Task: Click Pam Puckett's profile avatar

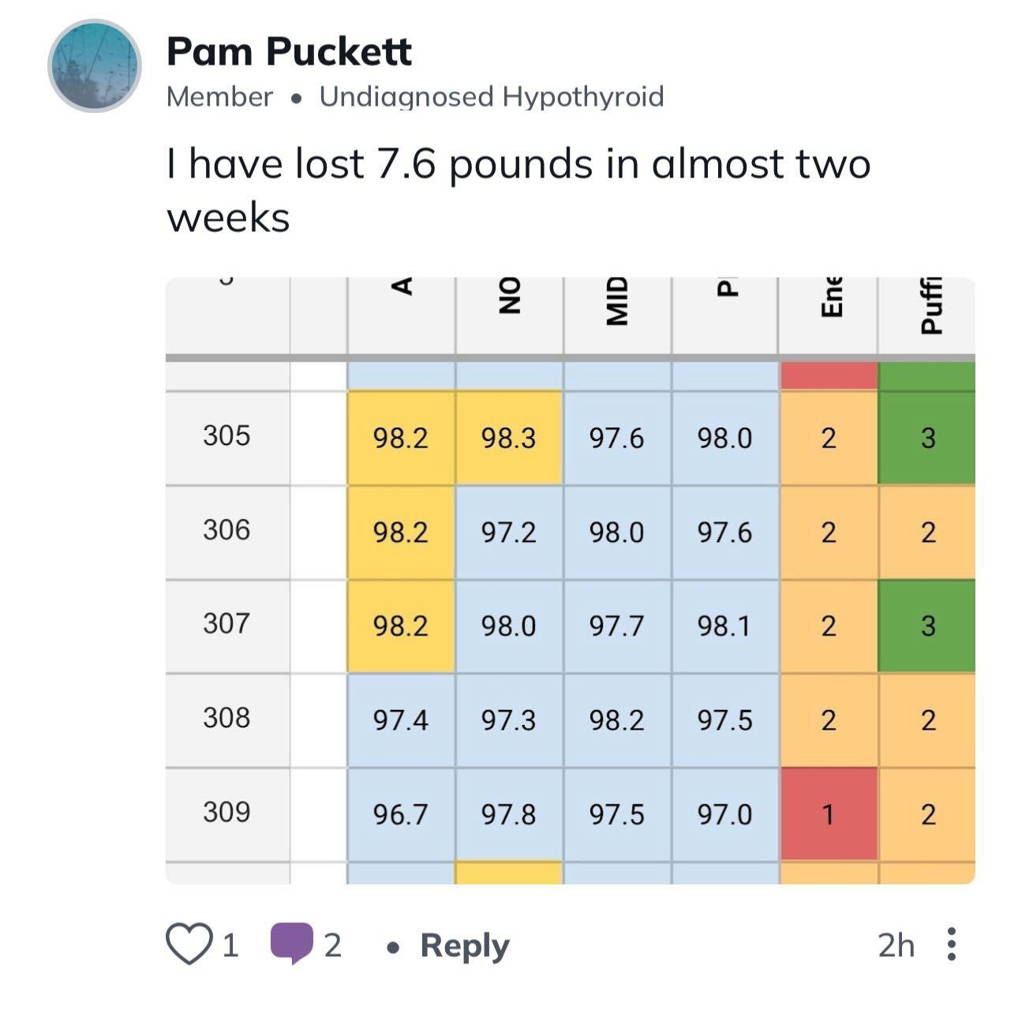Action: [x=95, y=66]
